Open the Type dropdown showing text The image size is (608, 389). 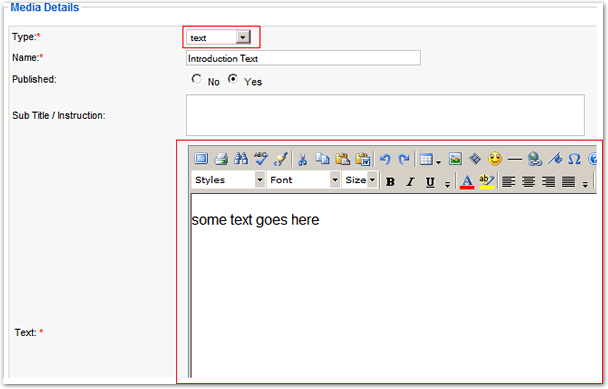coord(219,38)
